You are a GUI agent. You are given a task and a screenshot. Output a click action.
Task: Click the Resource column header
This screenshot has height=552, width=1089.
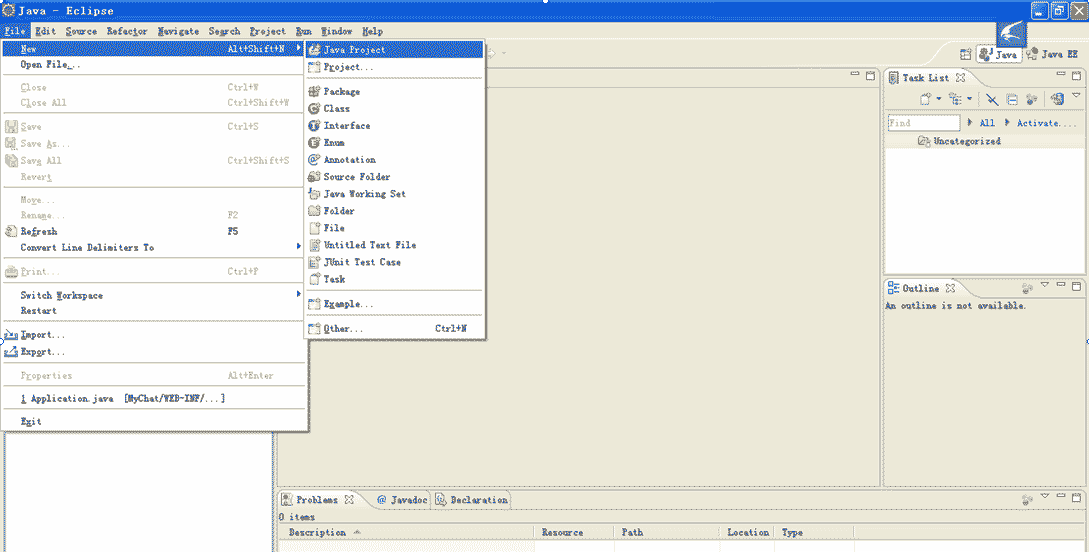click(x=574, y=533)
